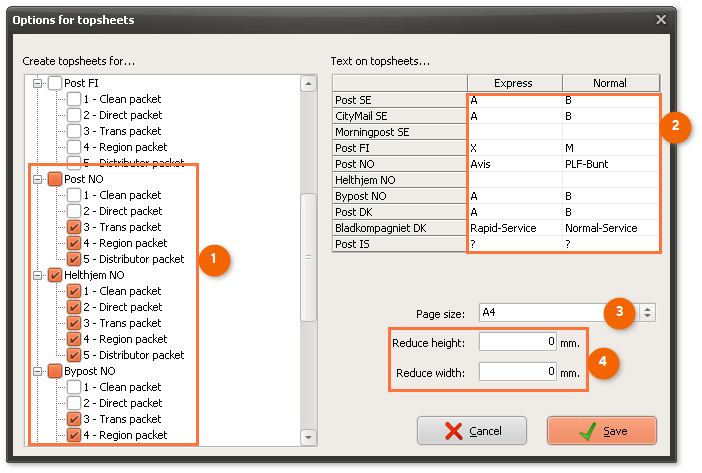
Task: Select the Morningpost SE Express cell
Action: coord(514,132)
